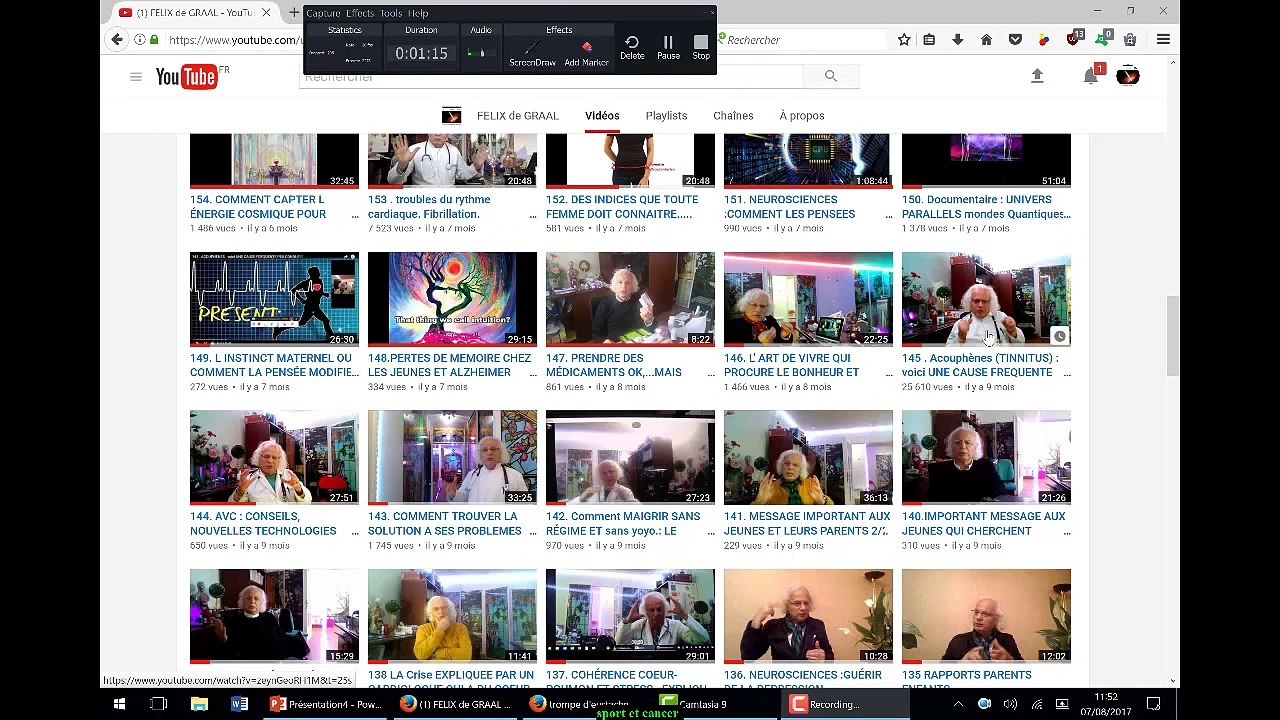Open video 145. Acouphènes (TINNITUS) title link
The width and height of the screenshot is (1280, 720).
click(x=979, y=365)
